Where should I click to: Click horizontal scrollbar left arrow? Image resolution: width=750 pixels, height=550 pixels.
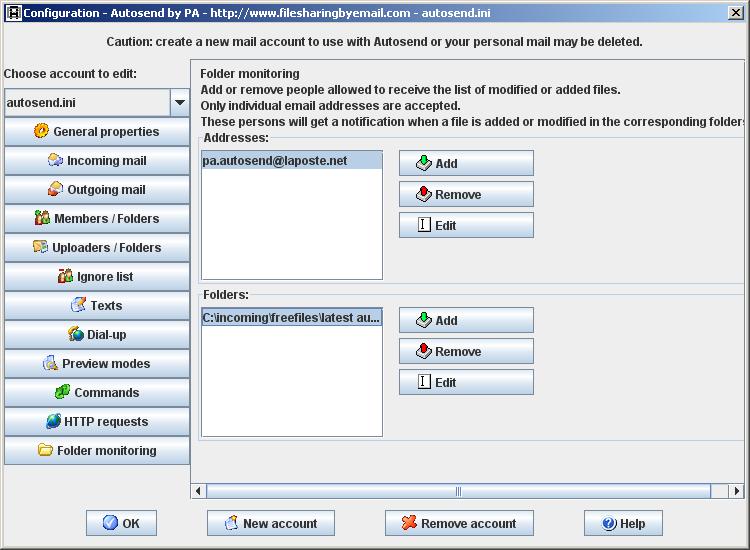pos(199,491)
